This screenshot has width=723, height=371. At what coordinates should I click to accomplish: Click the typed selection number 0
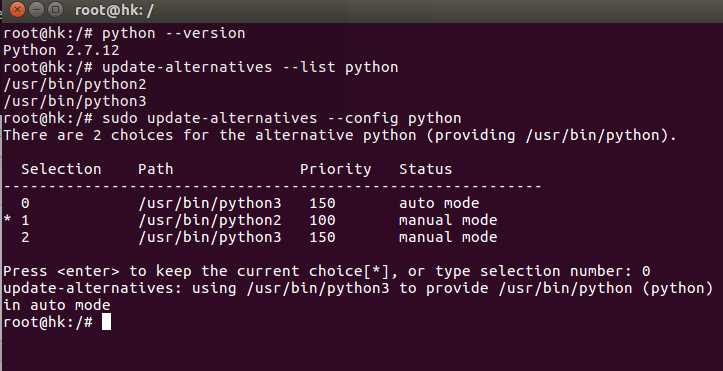[646, 271]
